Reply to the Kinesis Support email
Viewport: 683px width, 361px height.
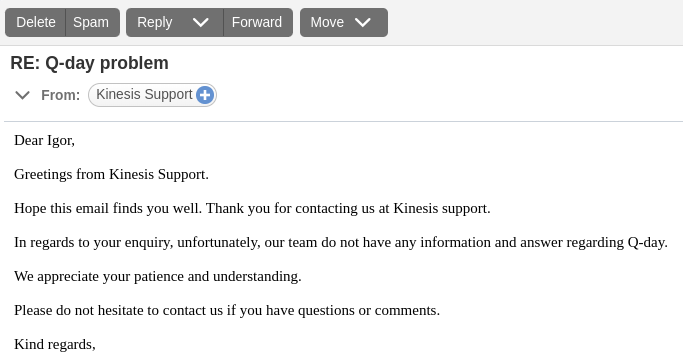[x=155, y=22]
